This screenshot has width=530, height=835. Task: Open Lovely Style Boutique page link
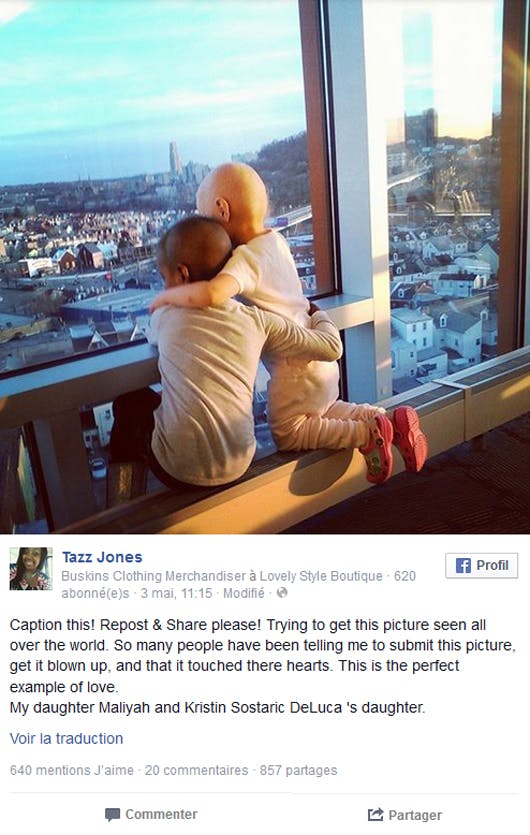pyautogui.click(x=321, y=576)
